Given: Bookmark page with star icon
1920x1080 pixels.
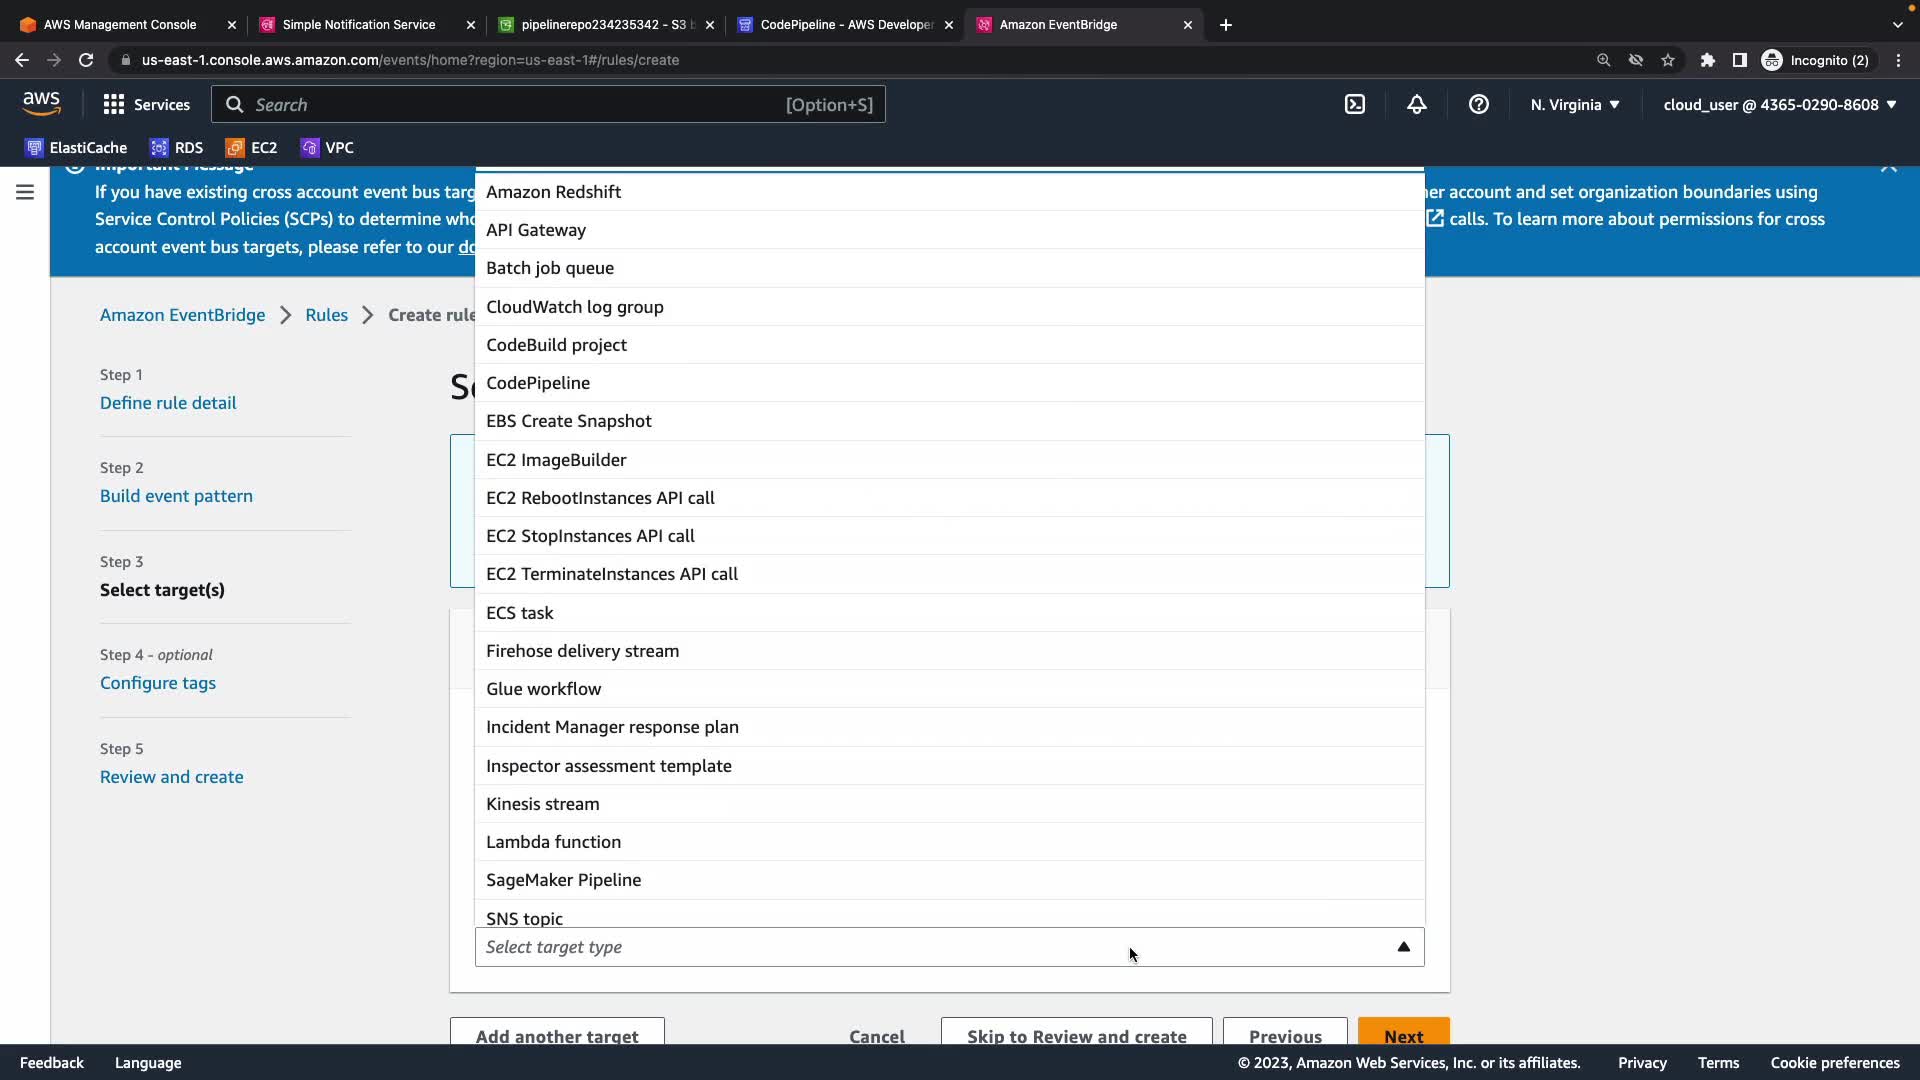Looking at the screenshot, I should pos(1668,60).
